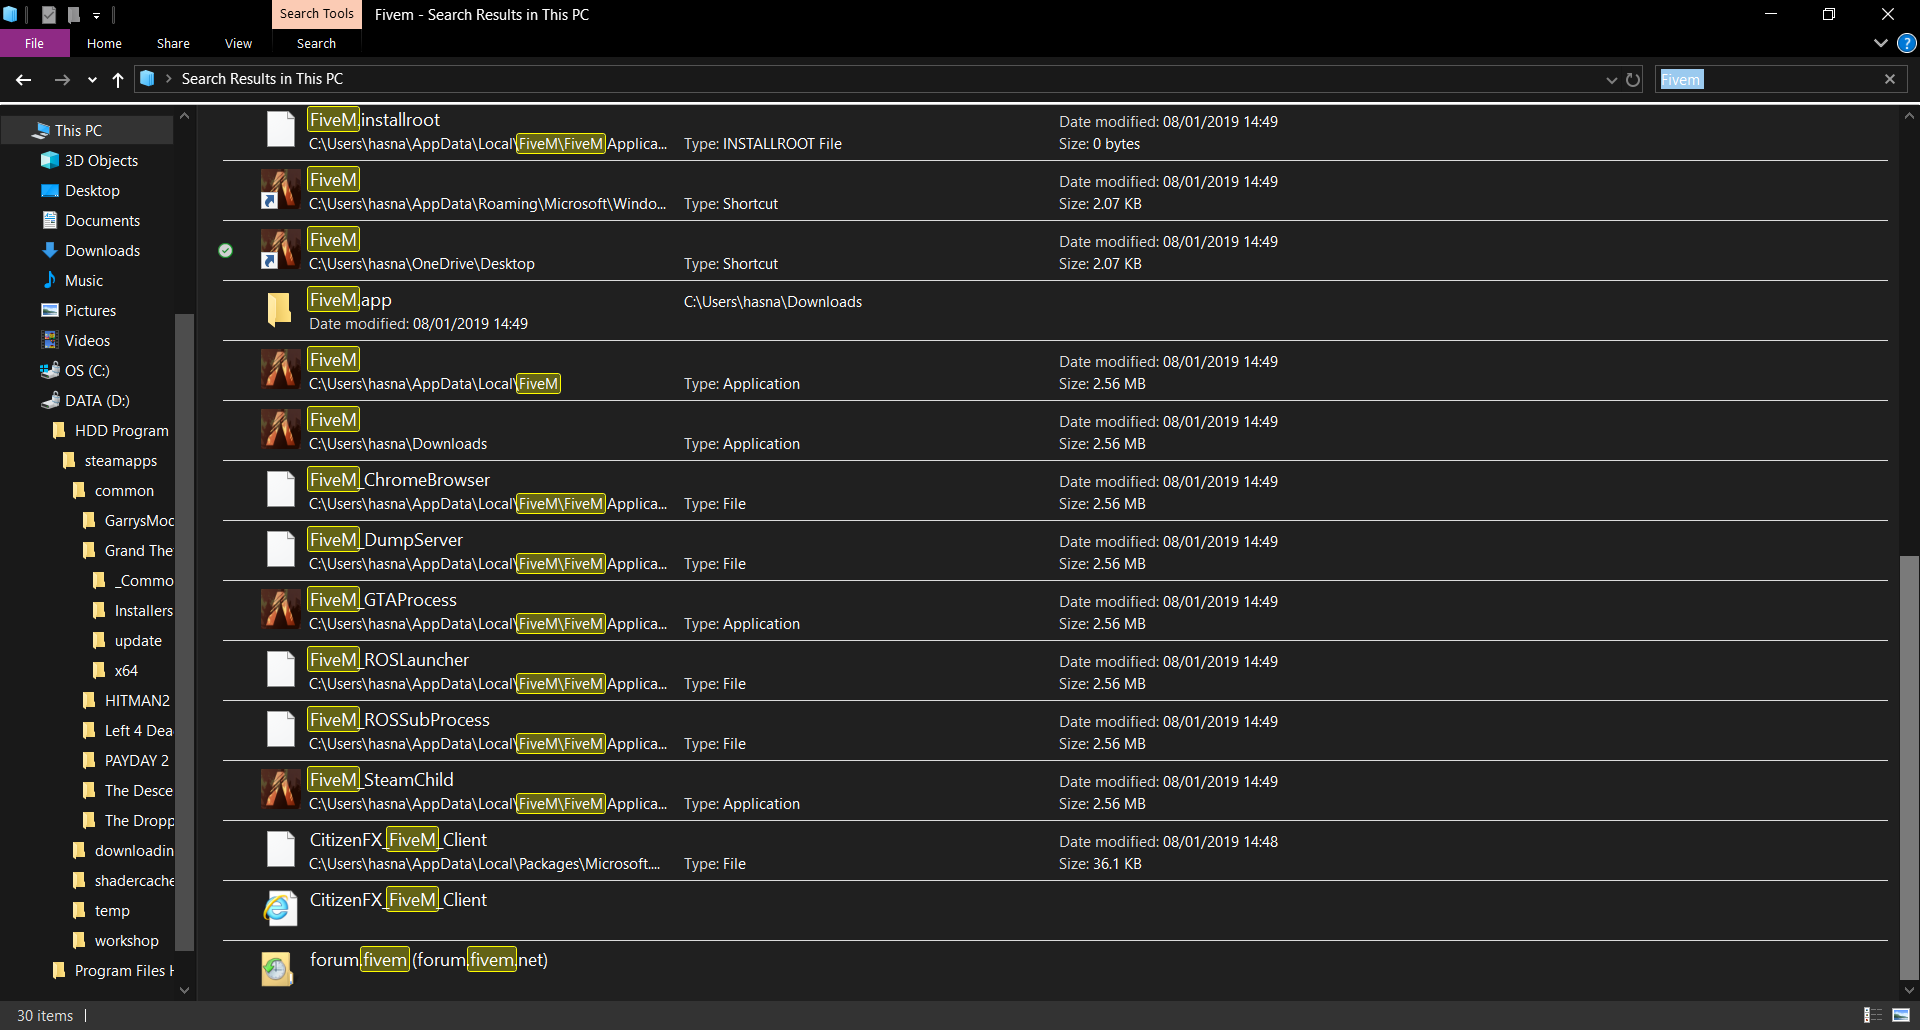The height and width of the screenshot is (1030, 1920).
Task: Open the CitizenFX FiveM Client Internet Explorer icon
Action: [280, 908]
